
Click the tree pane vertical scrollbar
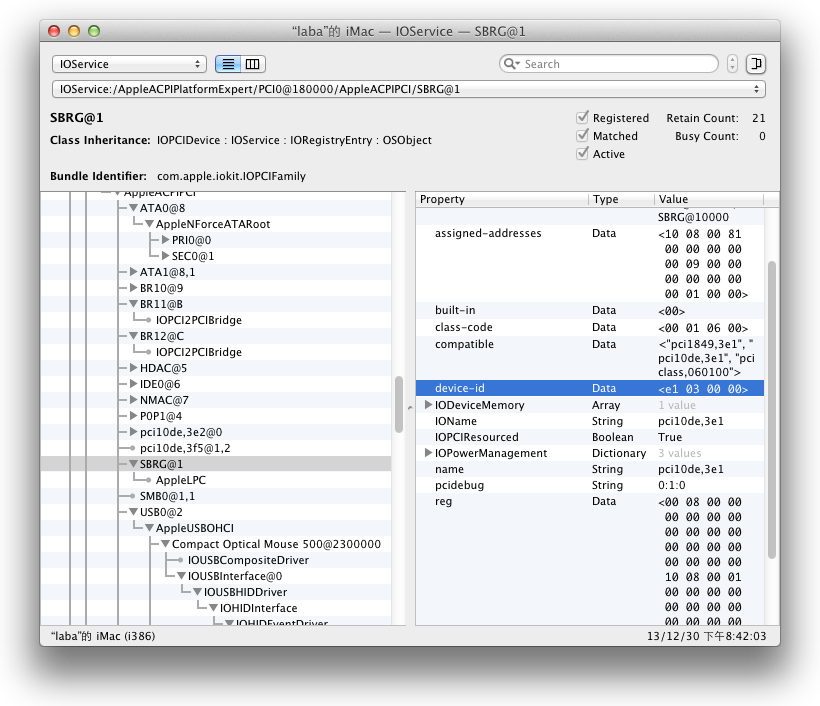(399, 404)
